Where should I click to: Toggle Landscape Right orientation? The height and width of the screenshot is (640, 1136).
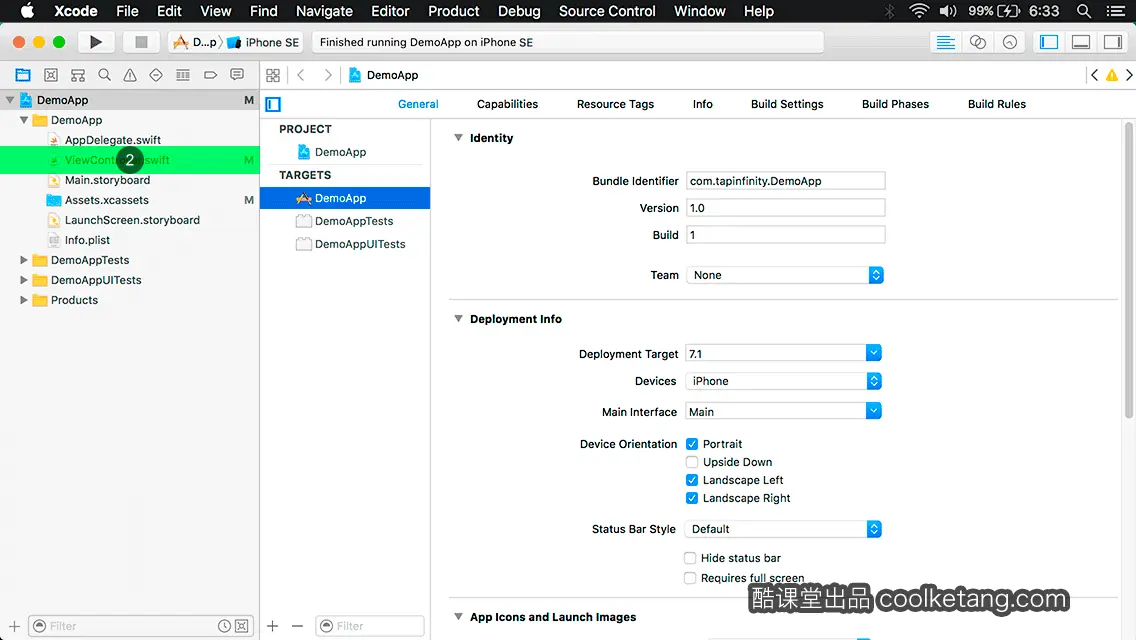[x=692, y=498]
